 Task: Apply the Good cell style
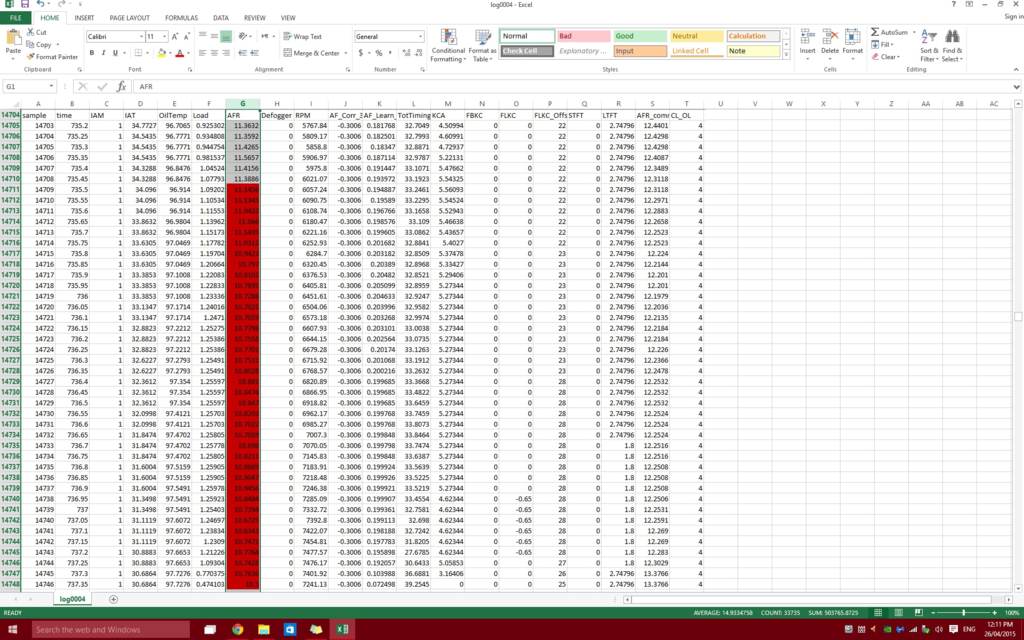pyautogui.click(x=637, y=37)
